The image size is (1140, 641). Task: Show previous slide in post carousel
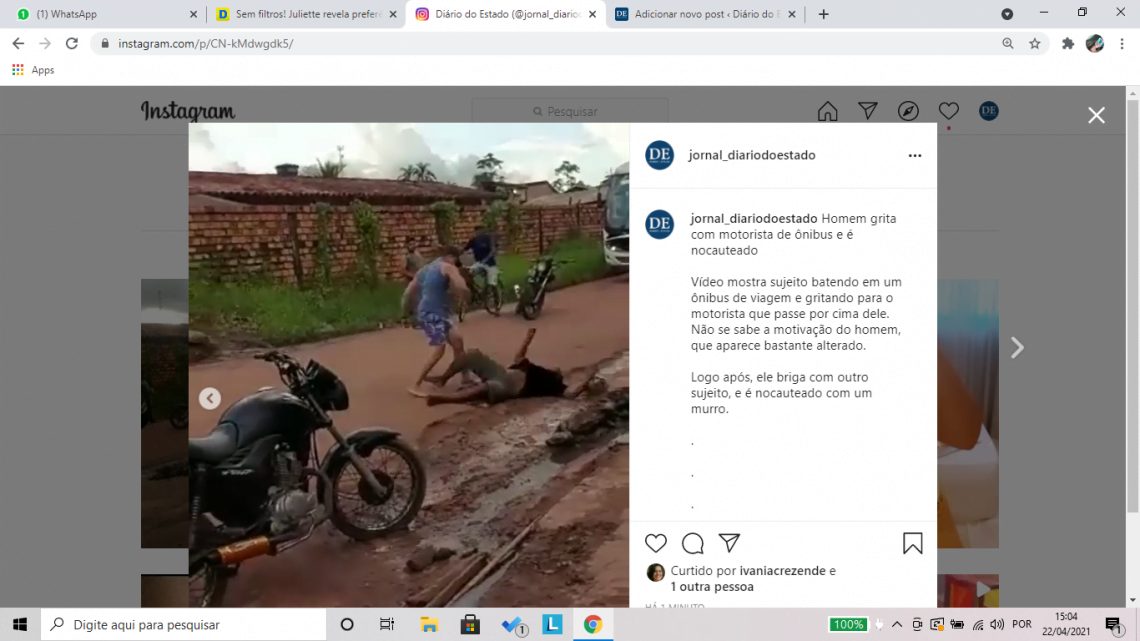210,398
